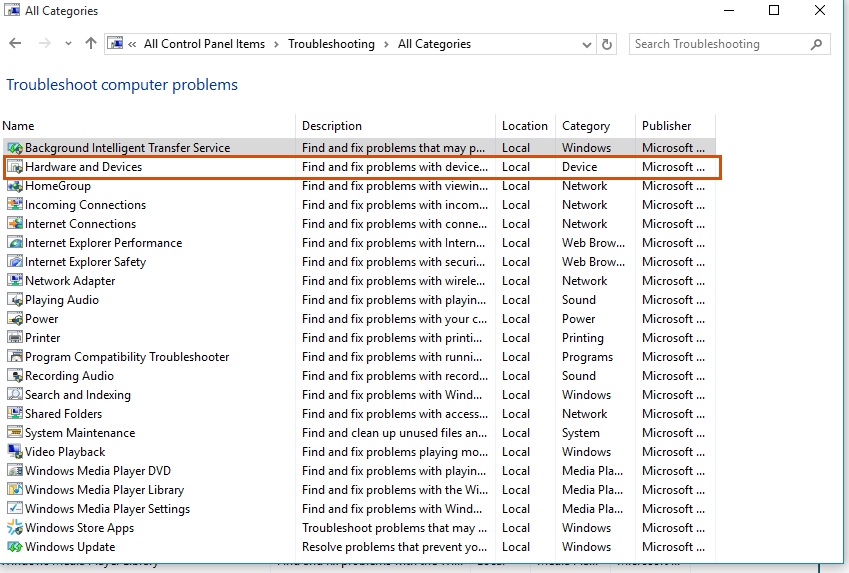Click 'Resolve problems that prevent yo...' description
The width and height of the screenshot is (849, 573).
395,546
